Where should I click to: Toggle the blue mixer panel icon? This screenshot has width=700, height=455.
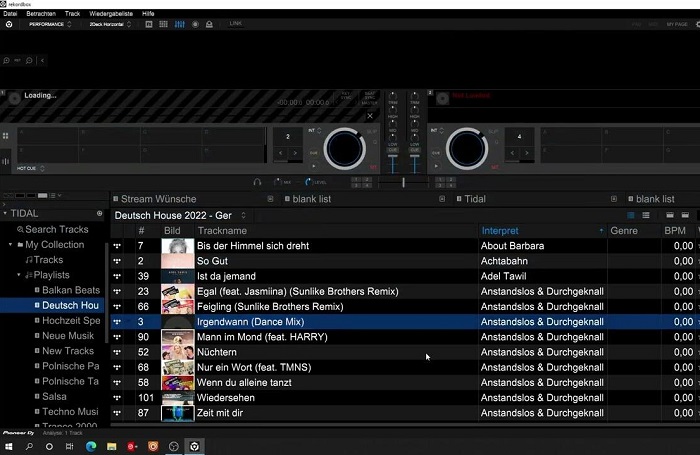click(179, 24)
